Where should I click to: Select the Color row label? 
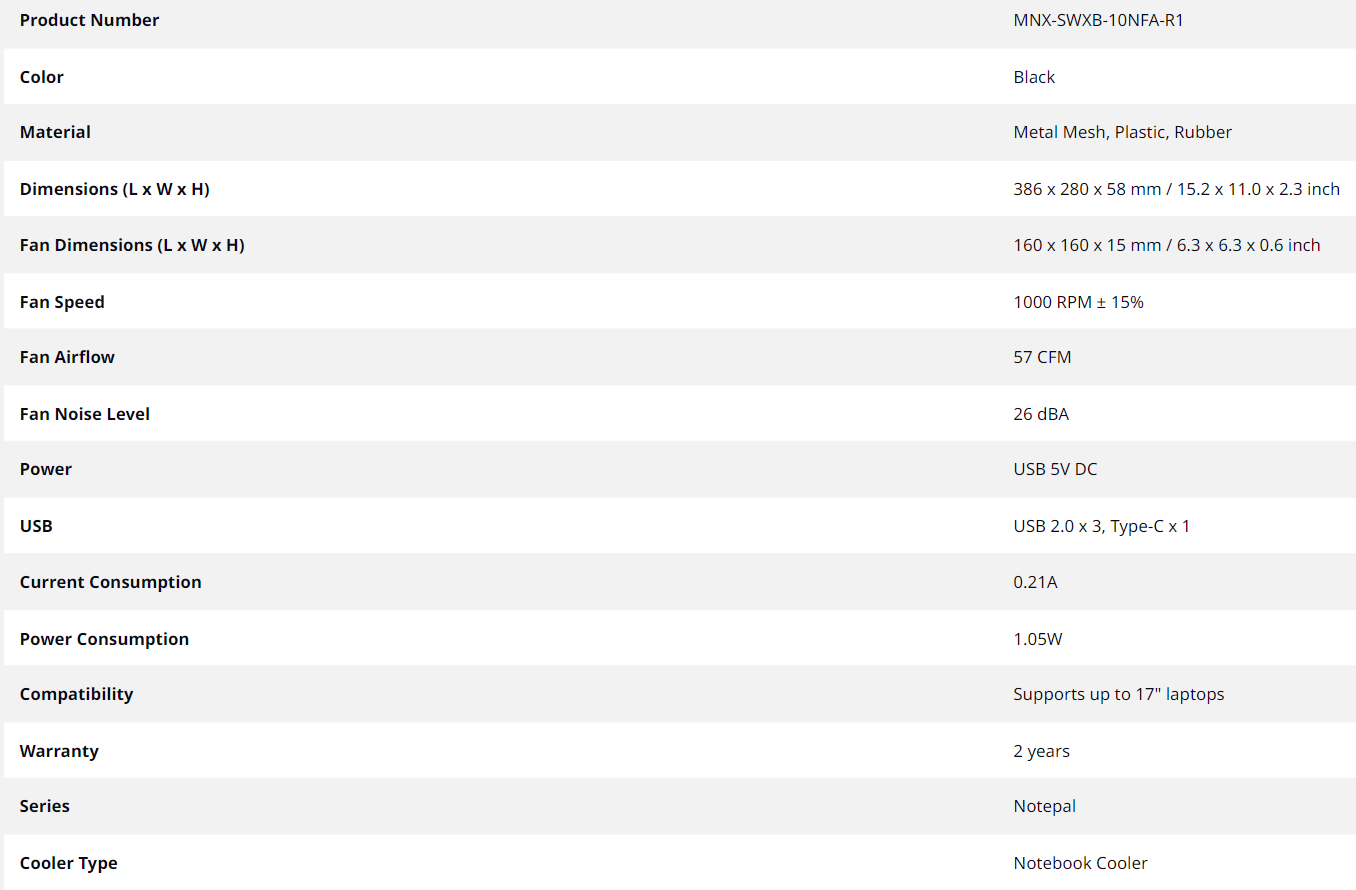tap(42, 77)
